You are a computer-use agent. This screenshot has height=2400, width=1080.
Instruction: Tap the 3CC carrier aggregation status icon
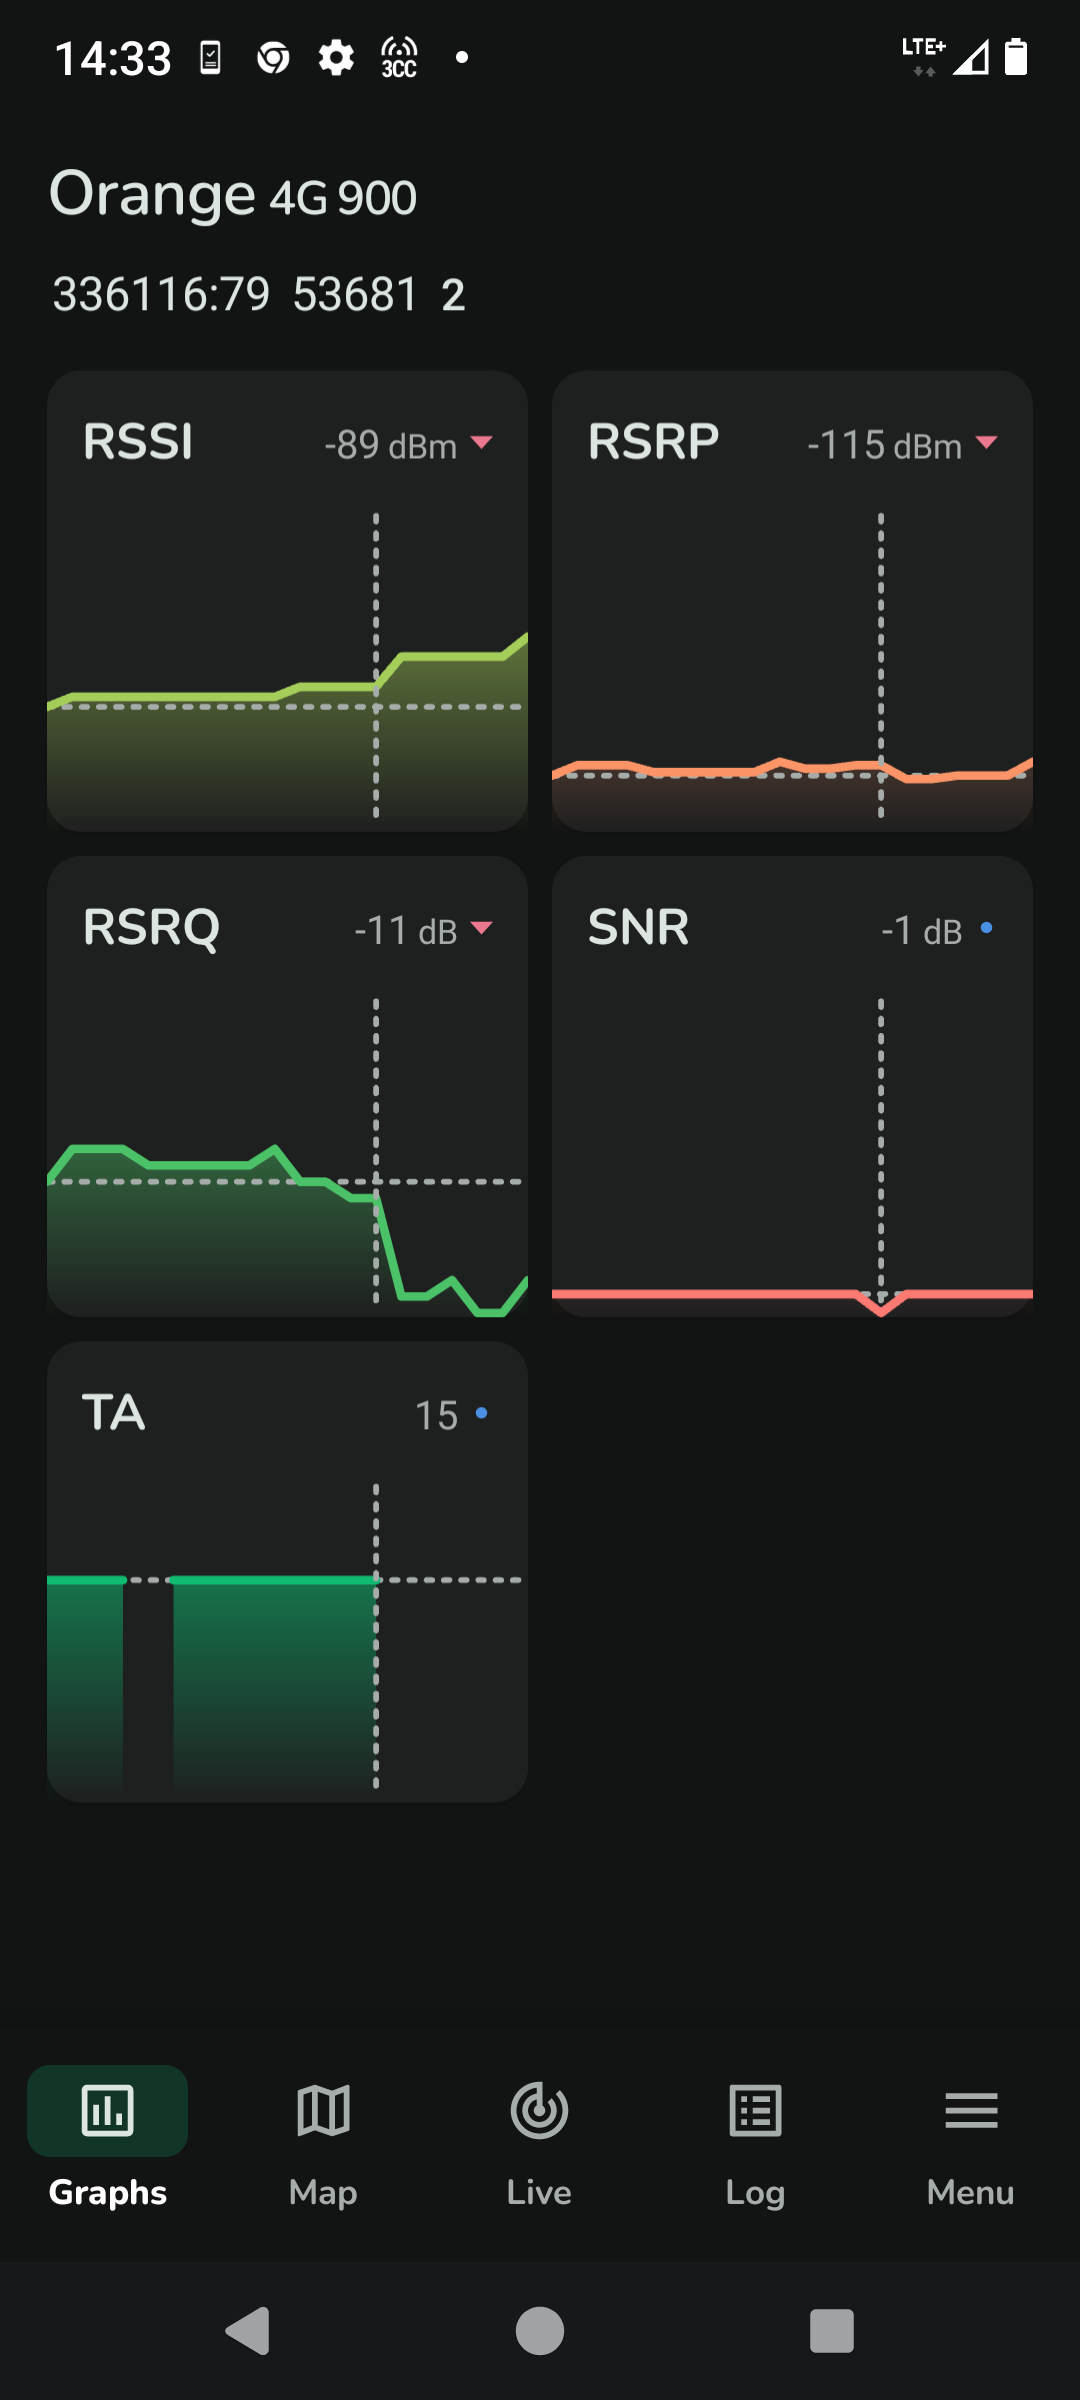pyautogui.click(x=399, y=58)
